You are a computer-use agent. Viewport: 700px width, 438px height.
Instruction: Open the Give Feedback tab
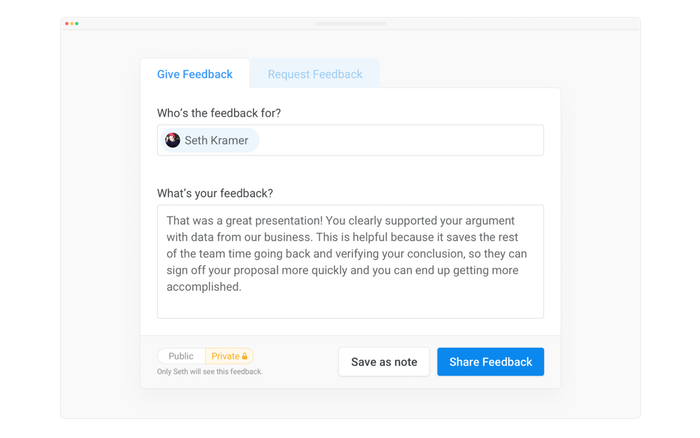195,74
